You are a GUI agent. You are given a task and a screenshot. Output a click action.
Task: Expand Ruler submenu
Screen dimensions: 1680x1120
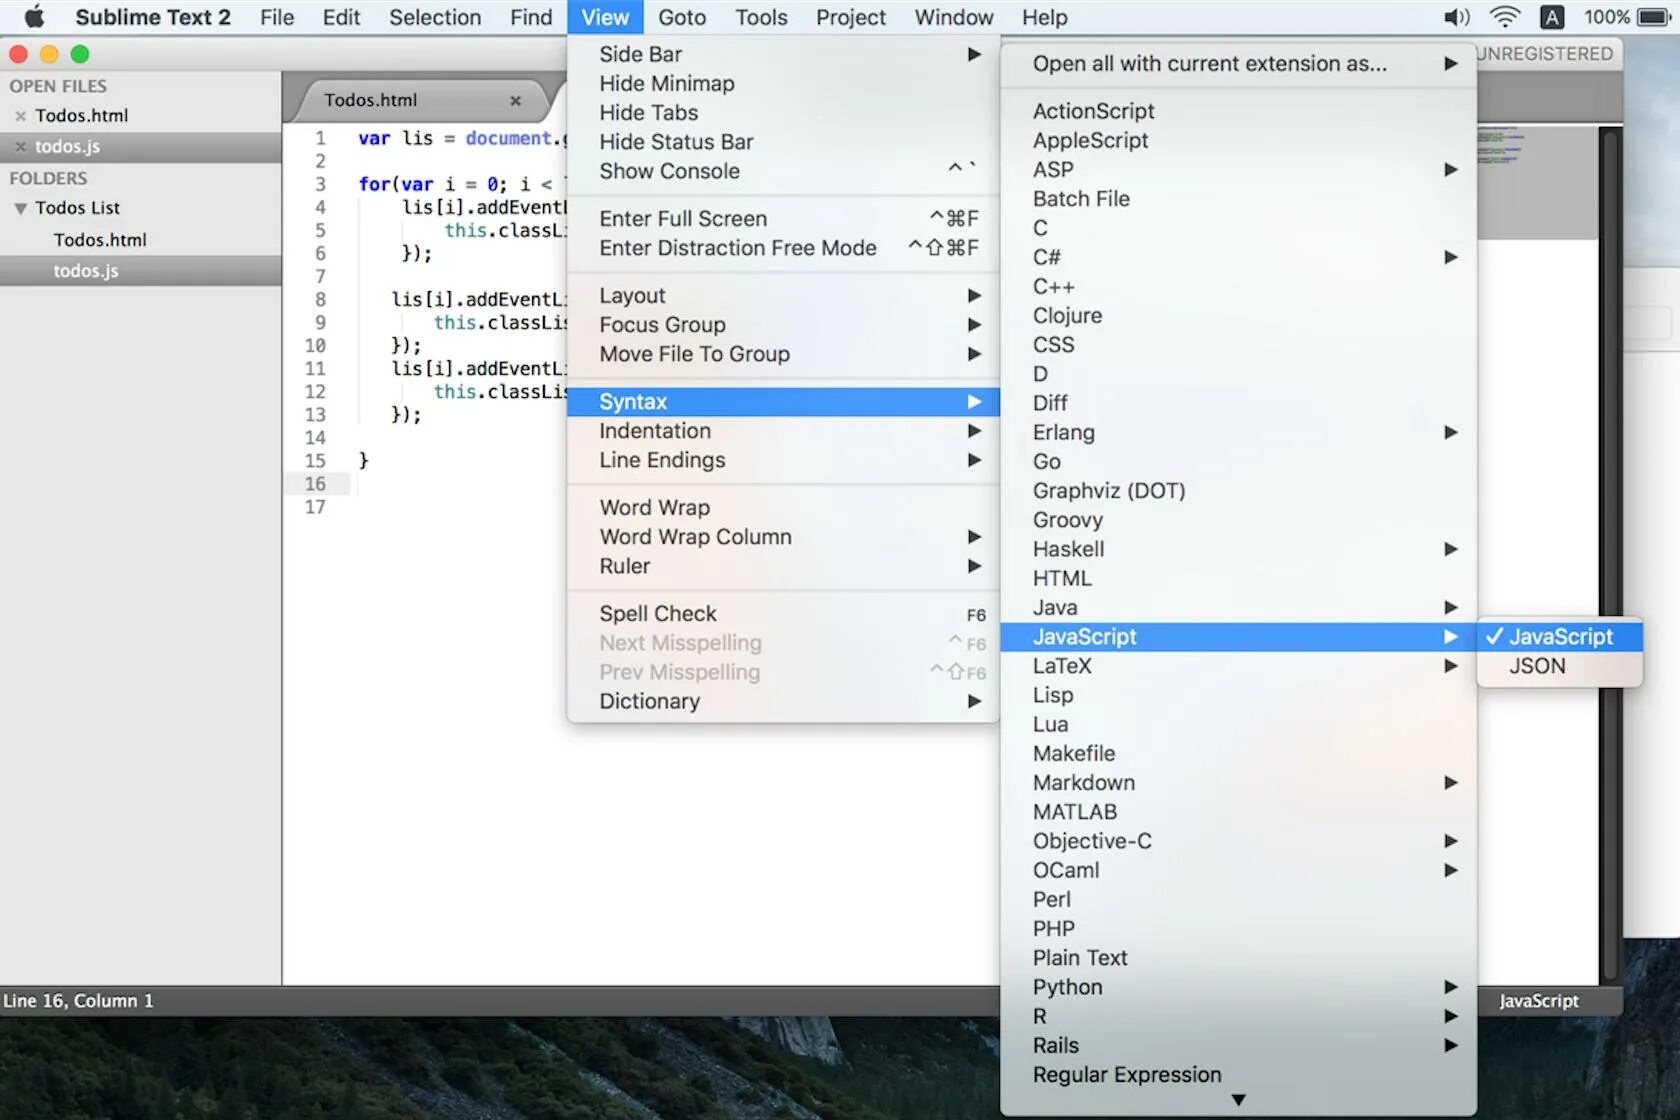click(783, 566)
